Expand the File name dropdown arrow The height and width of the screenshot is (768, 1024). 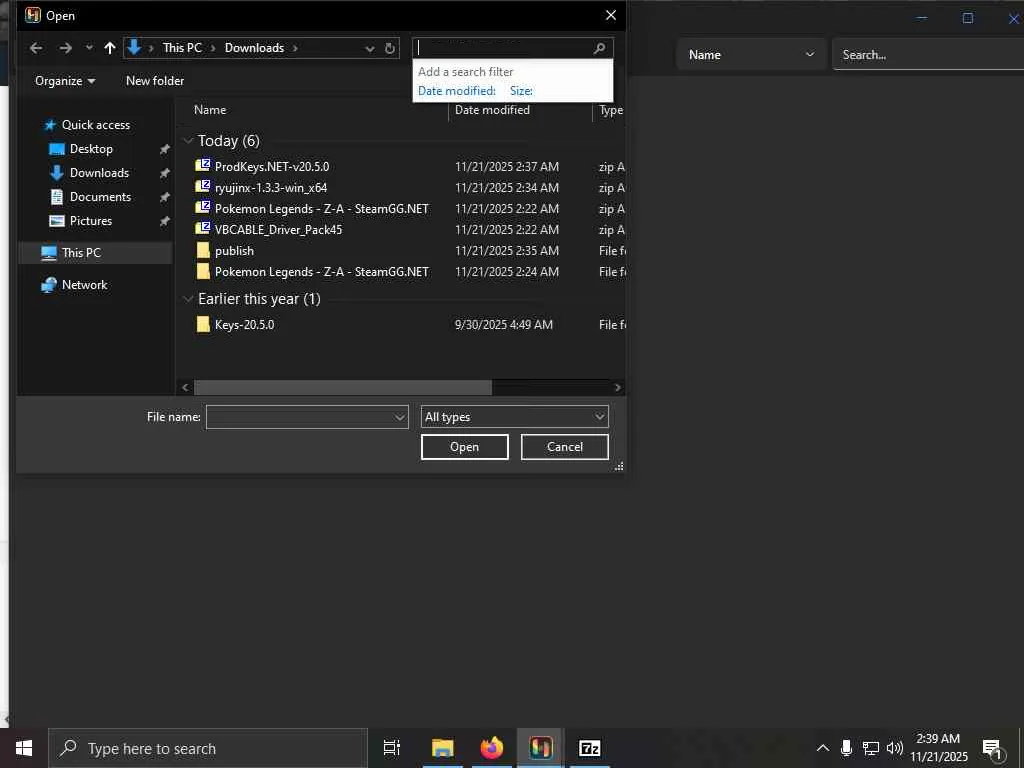(x=400, y=417)
